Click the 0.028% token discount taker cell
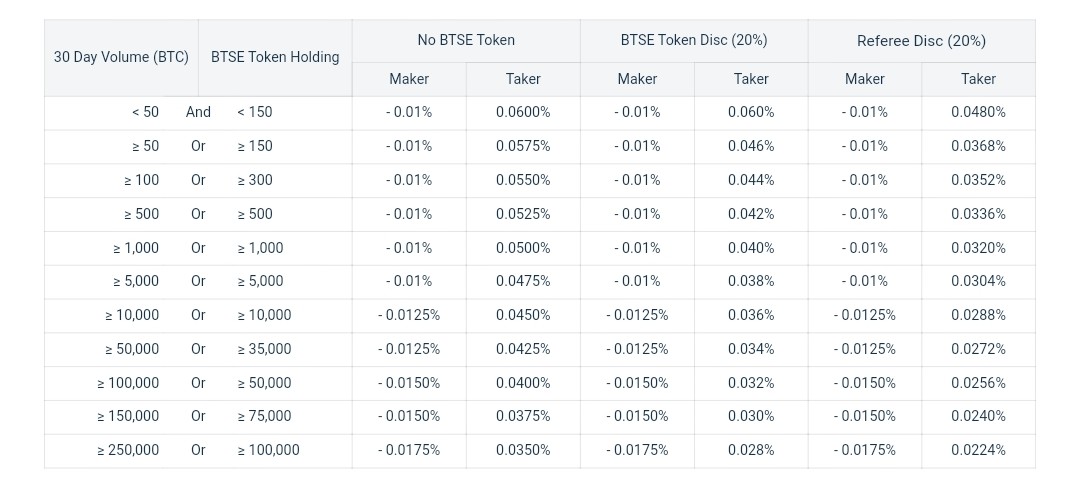This screenshot has width=1080, height=497. pyautogui.click(x=751, y=450)
